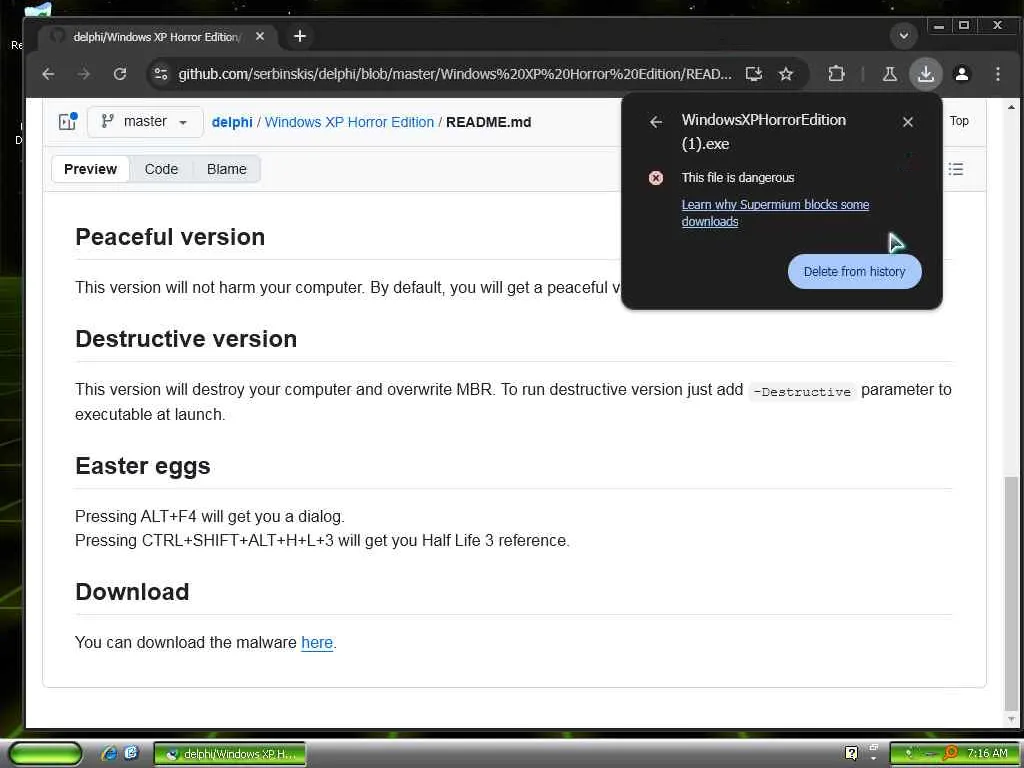Screen dimensions: 1024x768
Task: Click the second quick launch icon
Action: point(131,754)
